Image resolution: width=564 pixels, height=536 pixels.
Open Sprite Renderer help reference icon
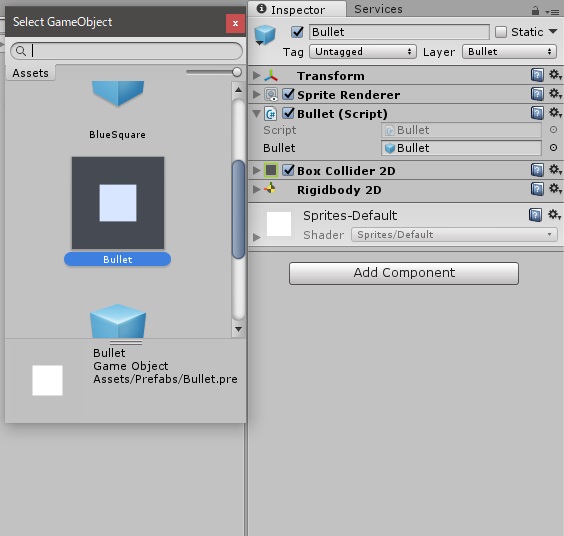click(x=537, y=94)
